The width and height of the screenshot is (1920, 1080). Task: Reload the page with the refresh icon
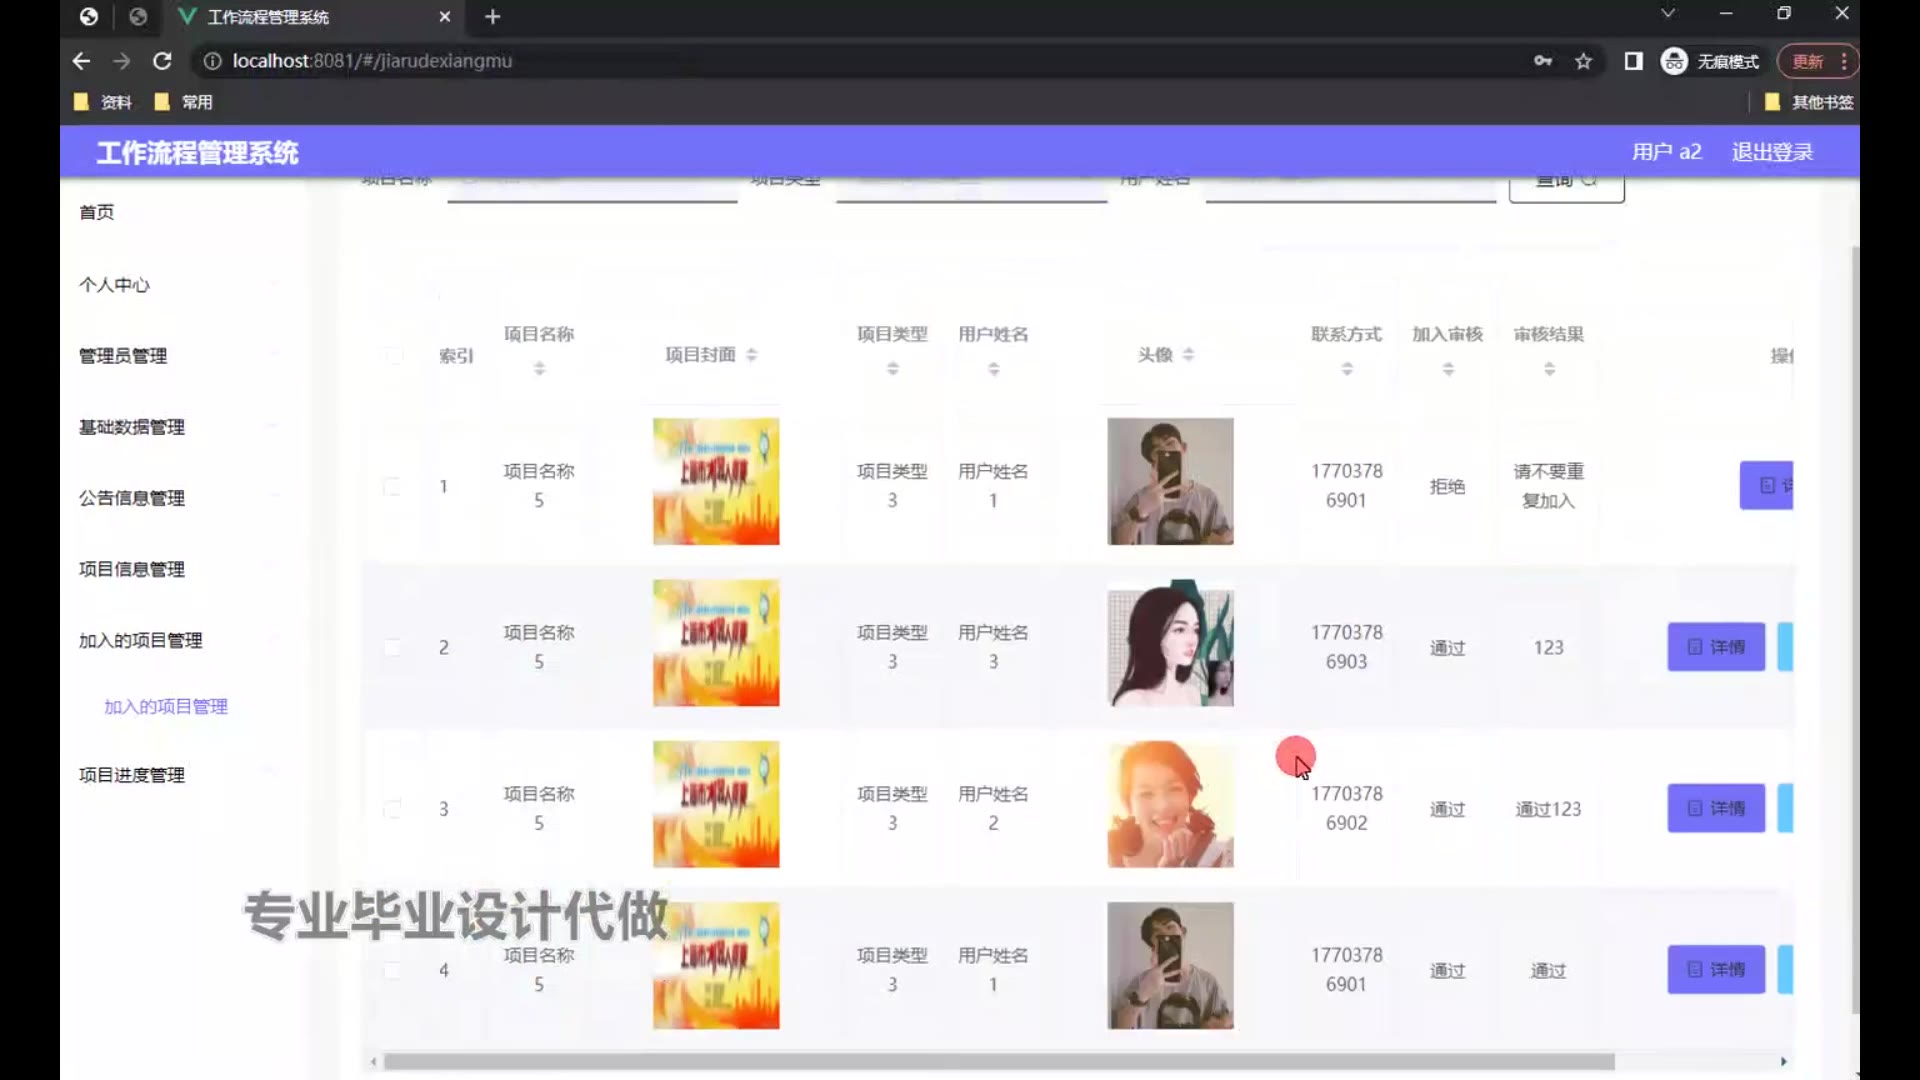coord(162,61)
